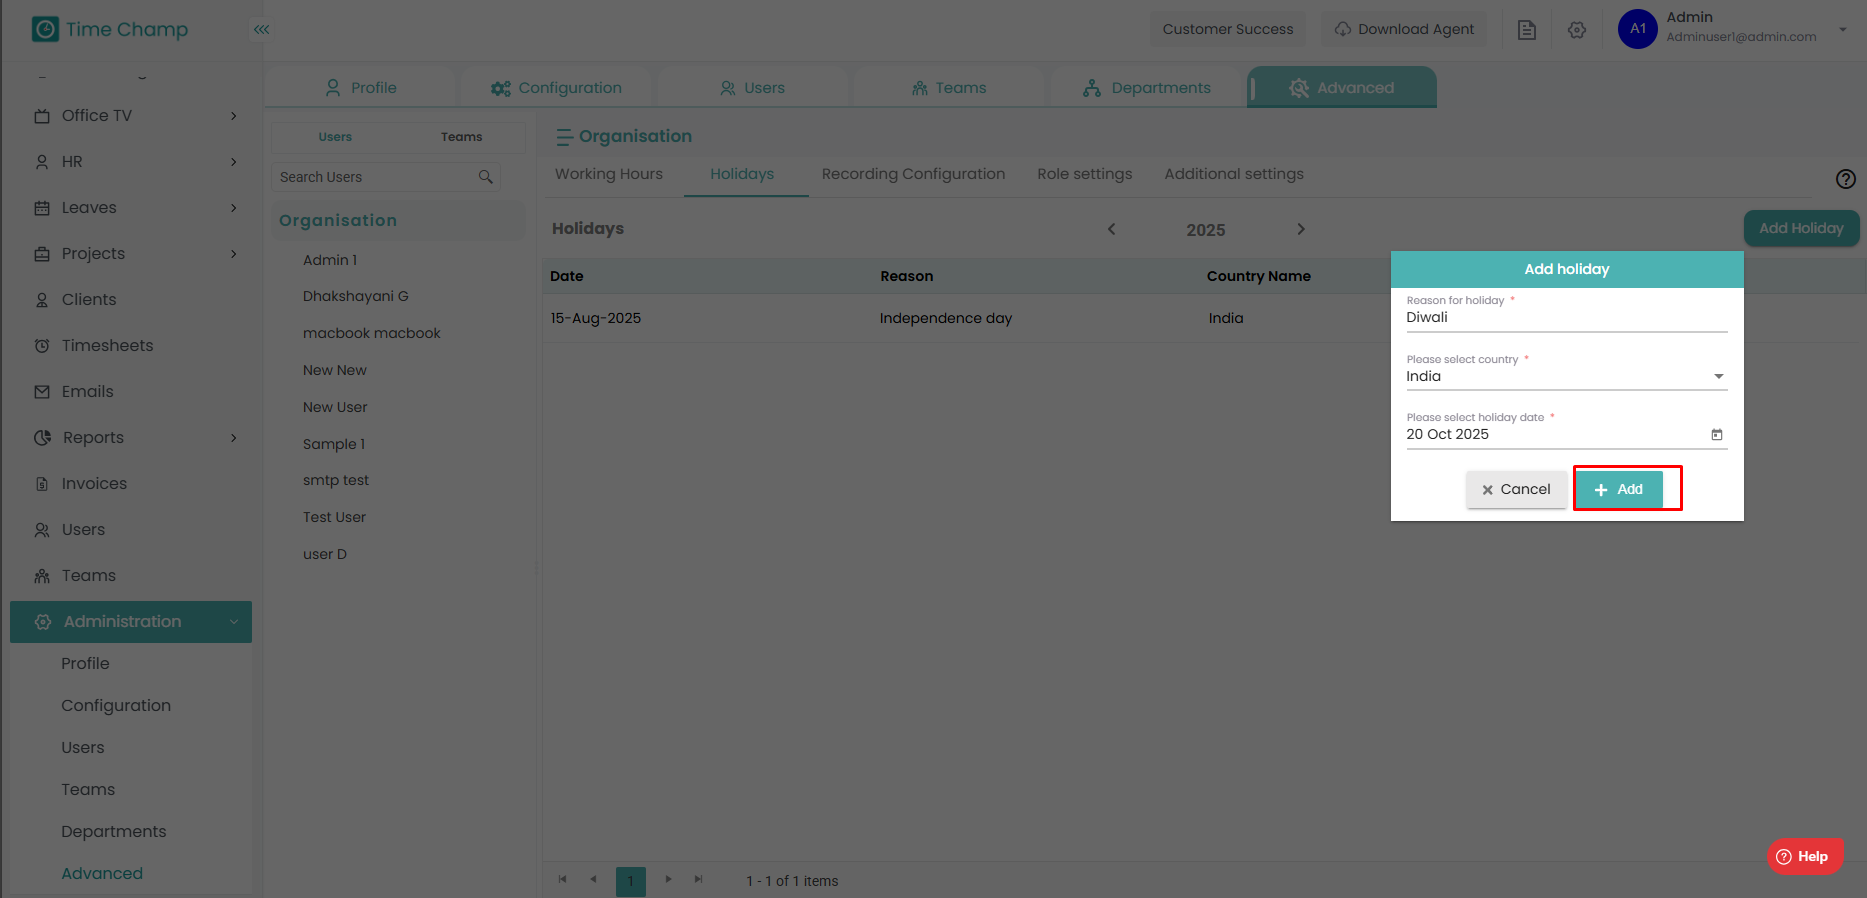
Task: Expand the Reports menu chevron
Action: click(x=234, y=438)
